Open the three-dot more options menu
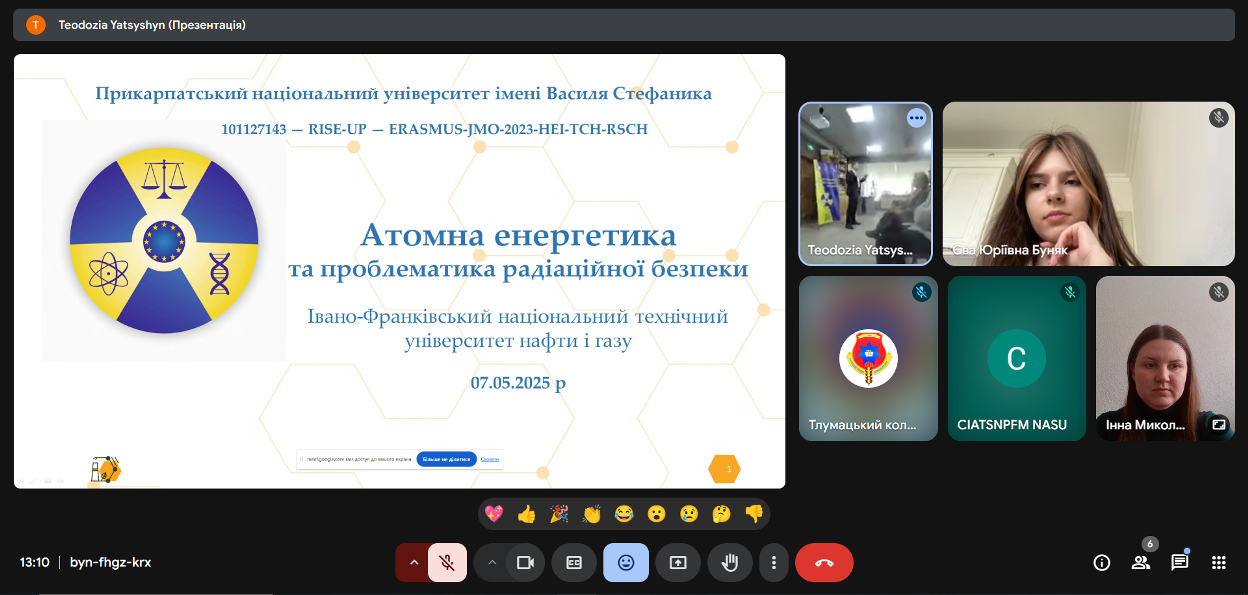Viewport: 1248px width, 595px height. [x=773, y=563]
